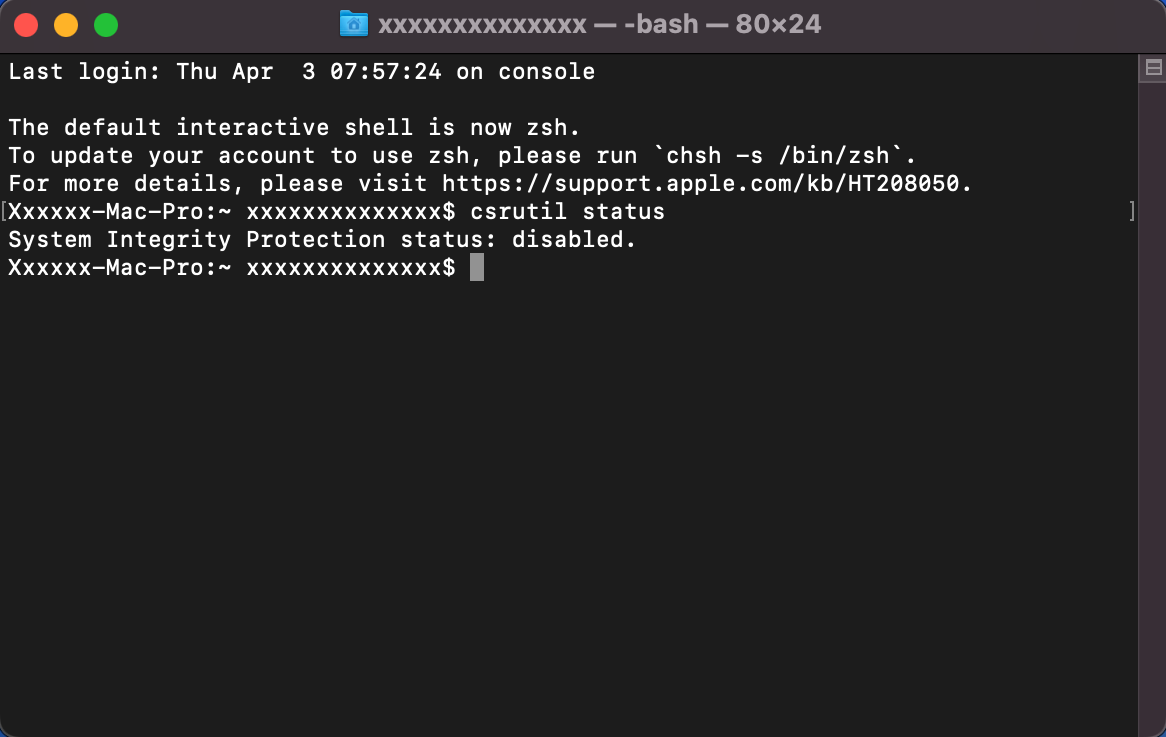This screenshot has height=737, width=1166.
Task: Click the `chsh -s /bin/zsh` command text
Action: coord(778,155)
